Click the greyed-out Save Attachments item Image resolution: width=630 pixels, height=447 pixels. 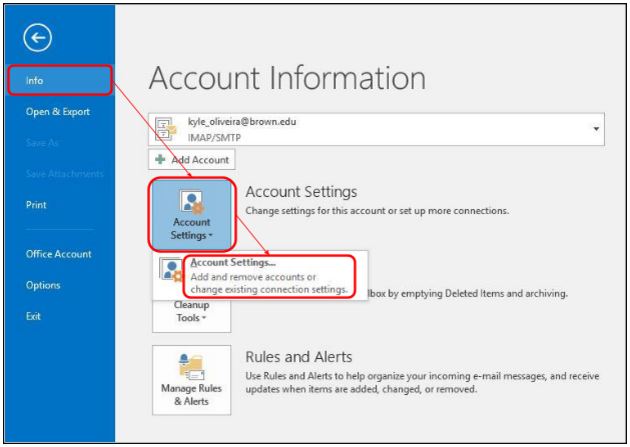65,174
